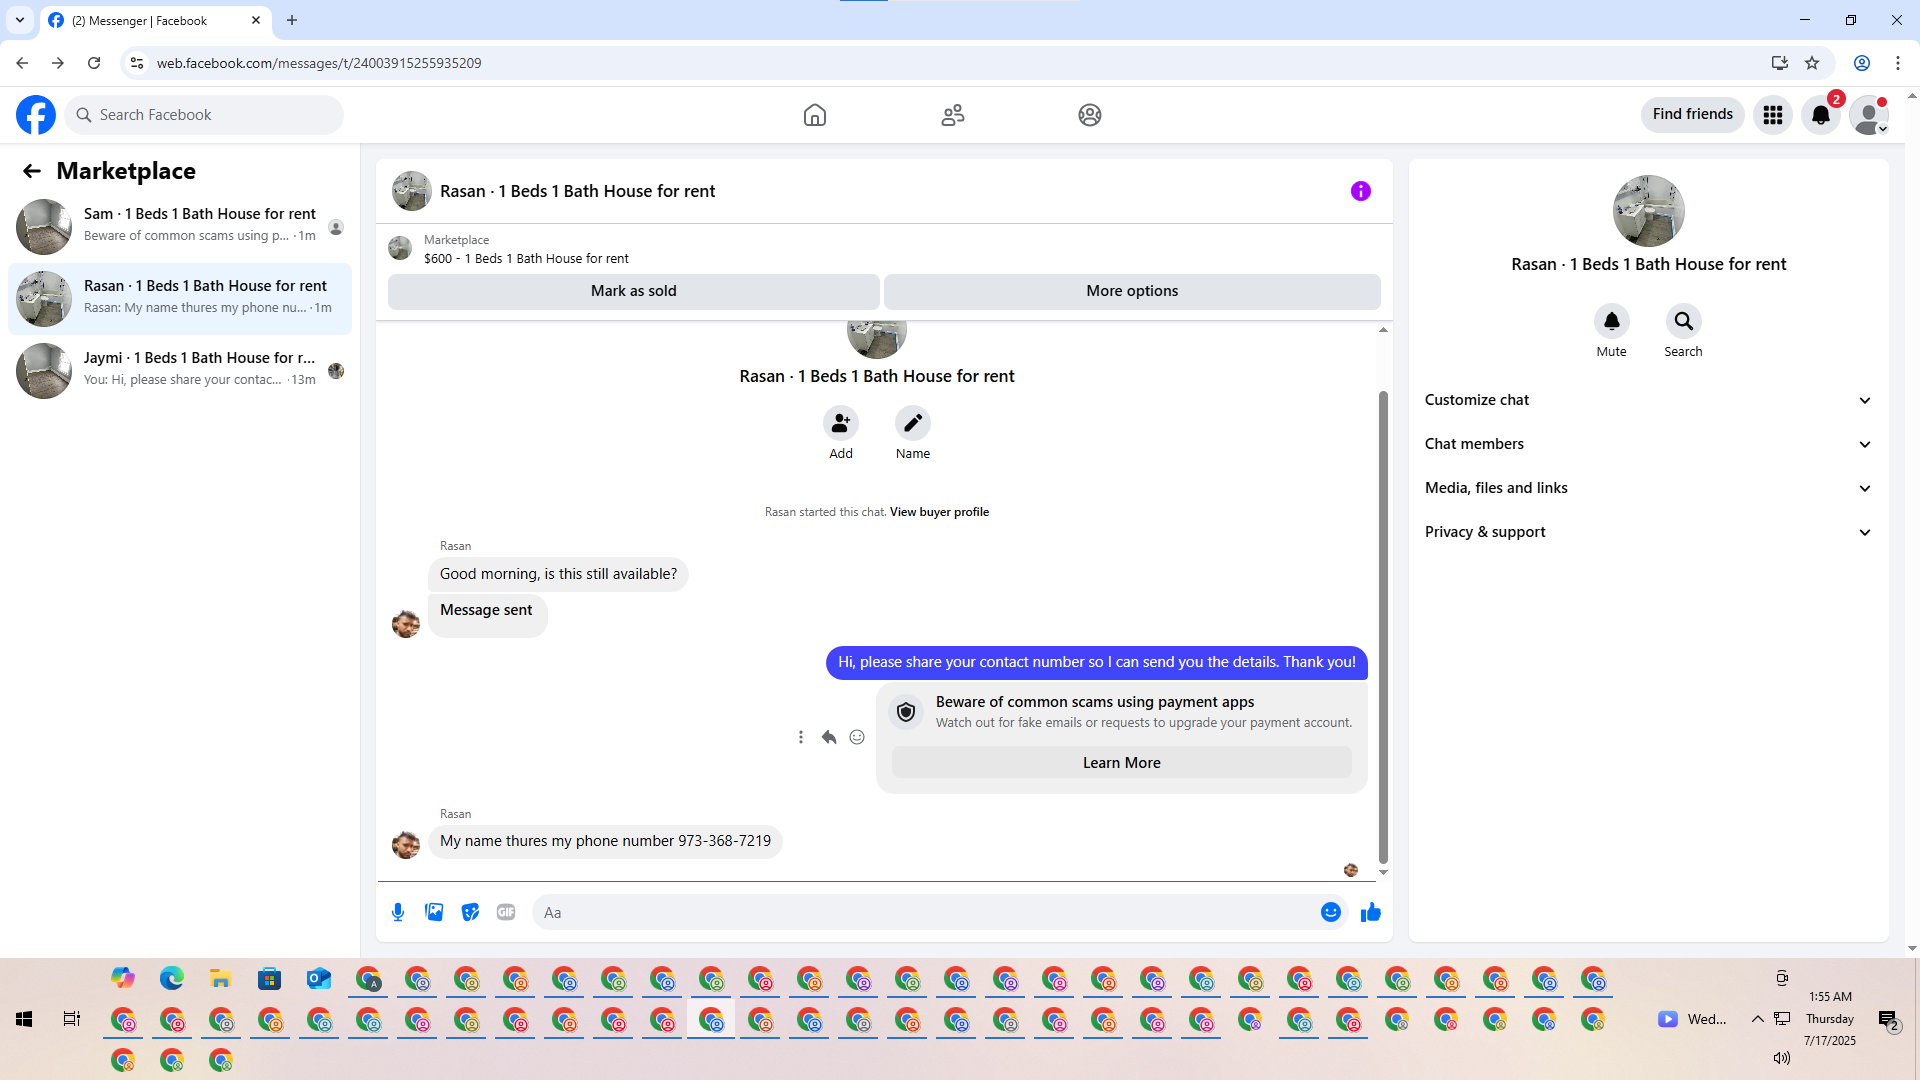Send a thumbs-up like
This screenshot has height=1080, width=1920.
click(x=1371, y=912)
